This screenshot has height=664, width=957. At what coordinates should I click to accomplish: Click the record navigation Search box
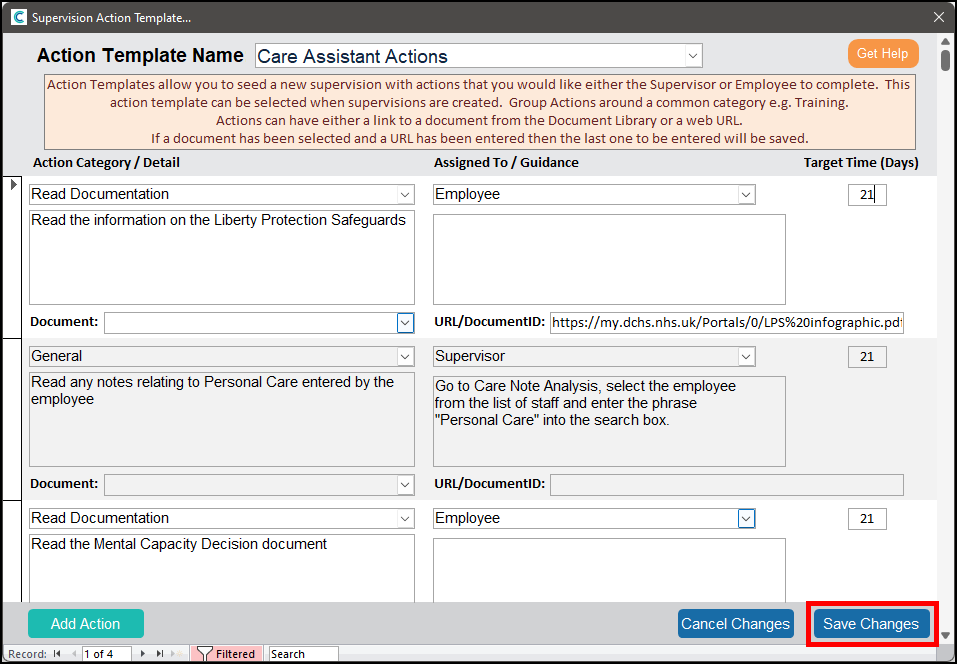[x=303, y=654]
